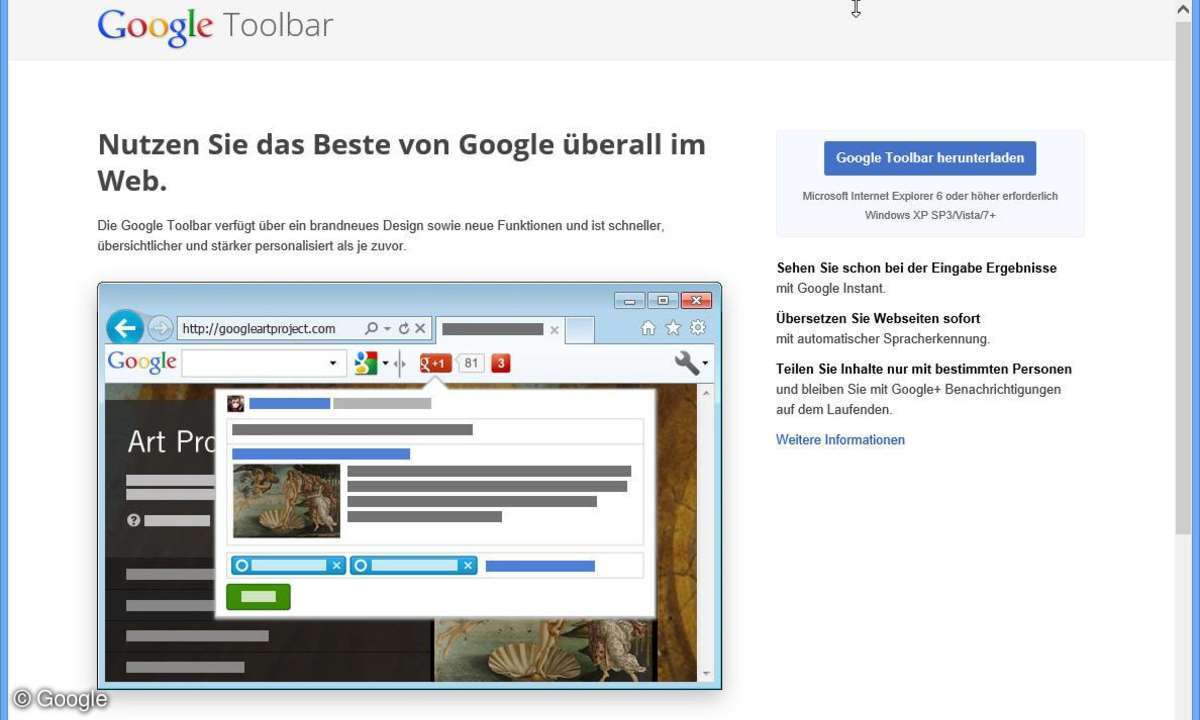
Task: Click the refresh icon in address bar
Action: point(404,328)
